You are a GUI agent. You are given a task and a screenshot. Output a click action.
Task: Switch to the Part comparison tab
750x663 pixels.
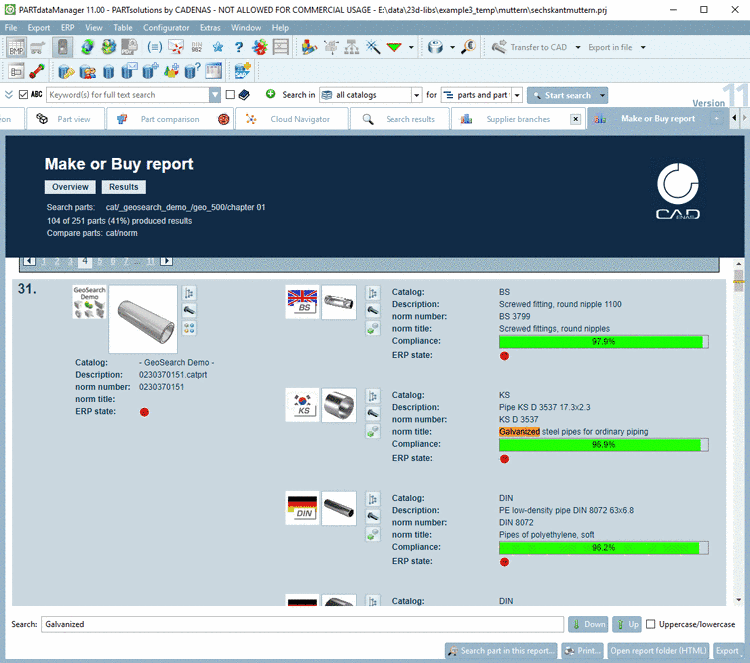(x=170, y=119)
